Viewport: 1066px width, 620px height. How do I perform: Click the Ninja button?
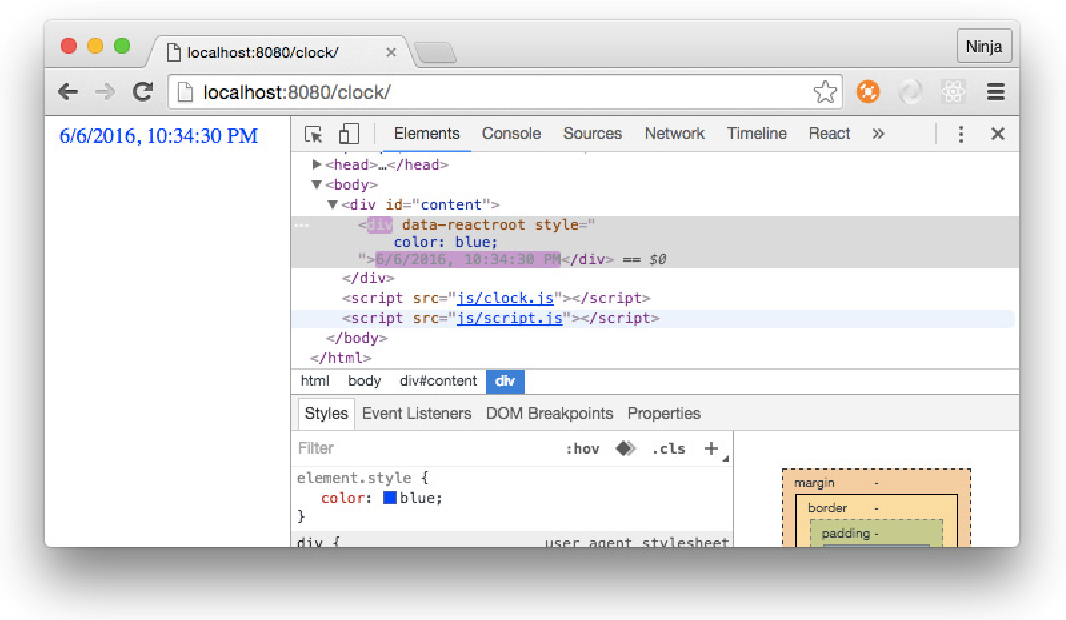tap(984, 45)
